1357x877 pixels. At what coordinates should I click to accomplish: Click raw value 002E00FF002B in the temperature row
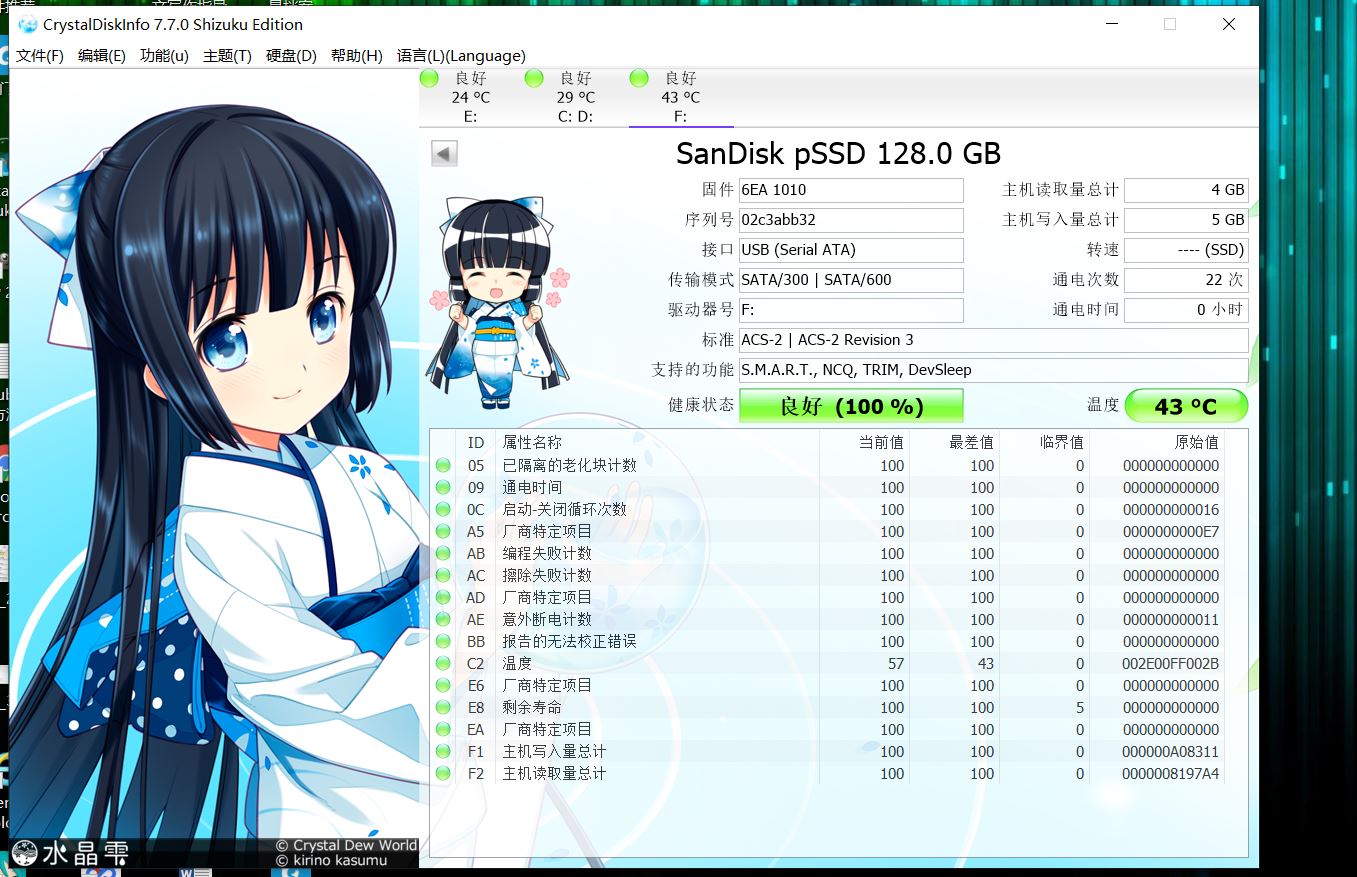coord(1171,664)
